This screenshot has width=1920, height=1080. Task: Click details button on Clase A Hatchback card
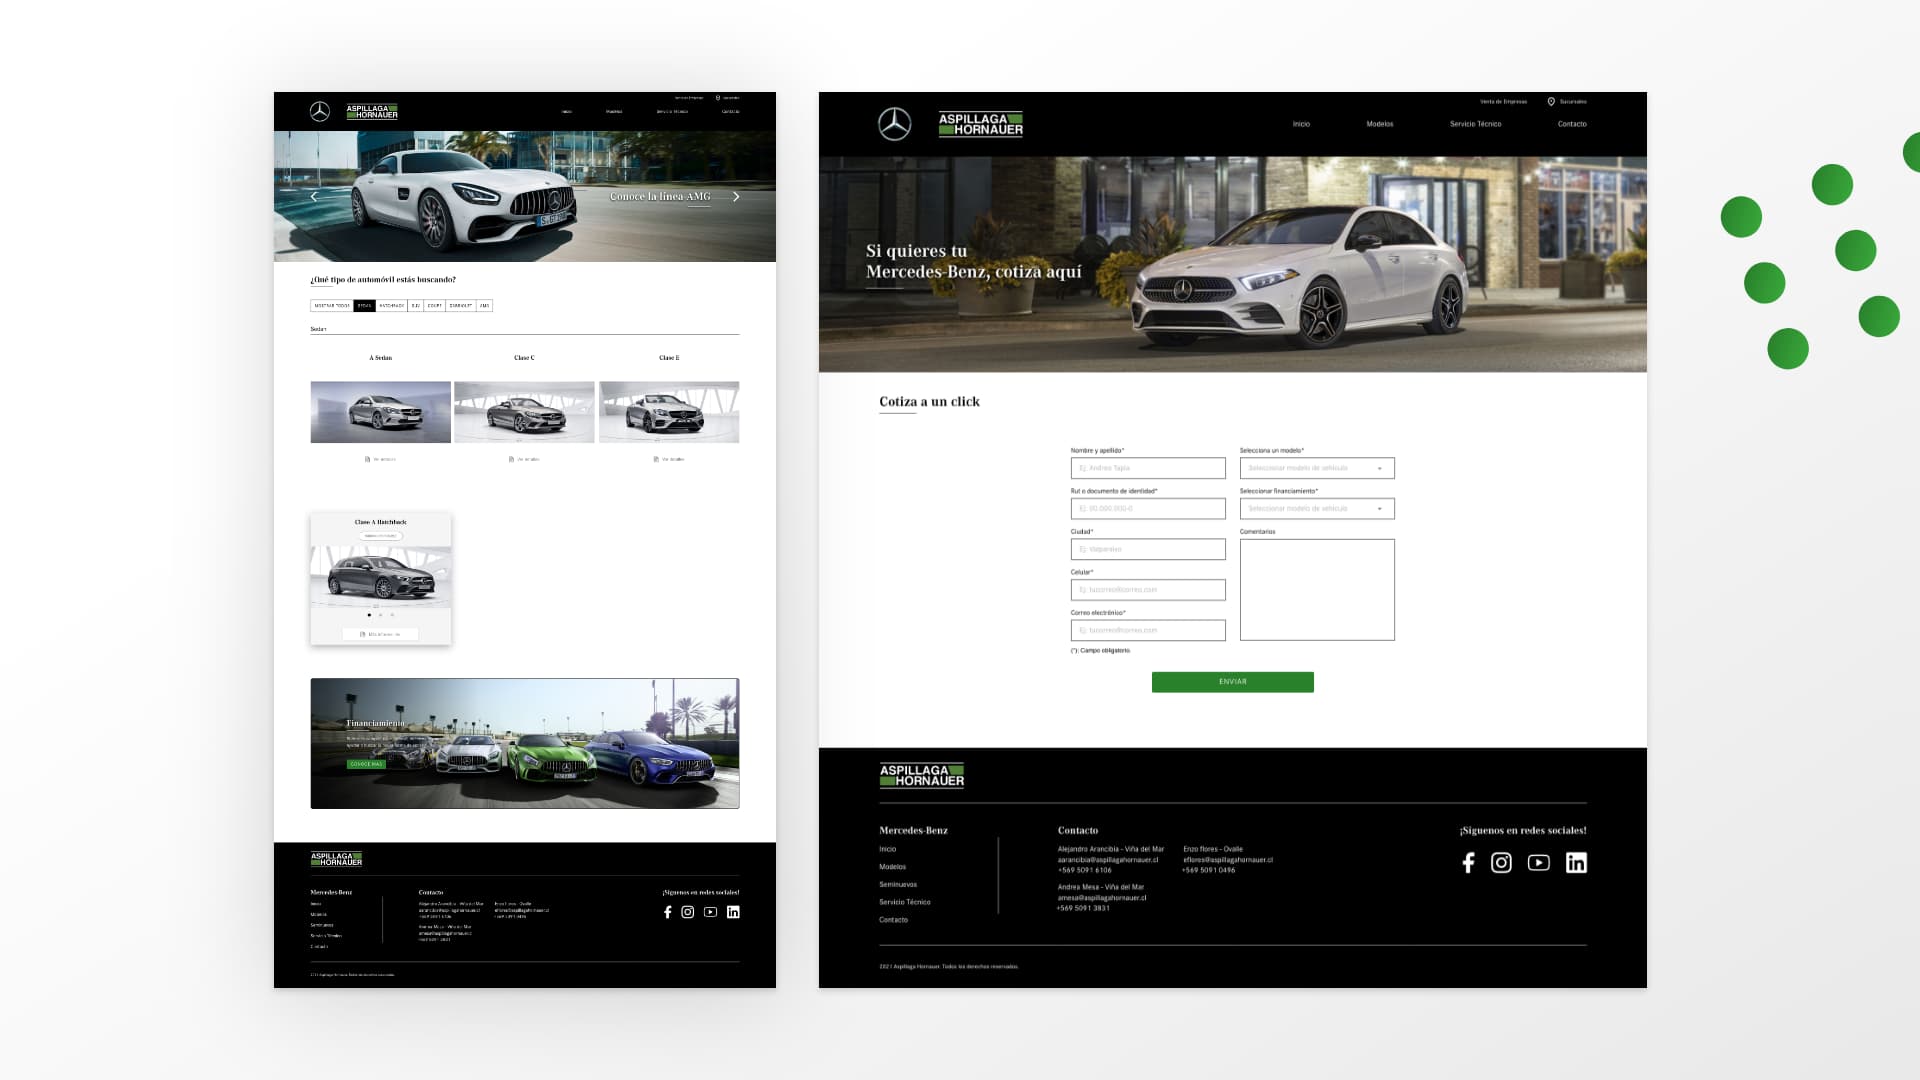pyautogui.click(x=380, y=634)
